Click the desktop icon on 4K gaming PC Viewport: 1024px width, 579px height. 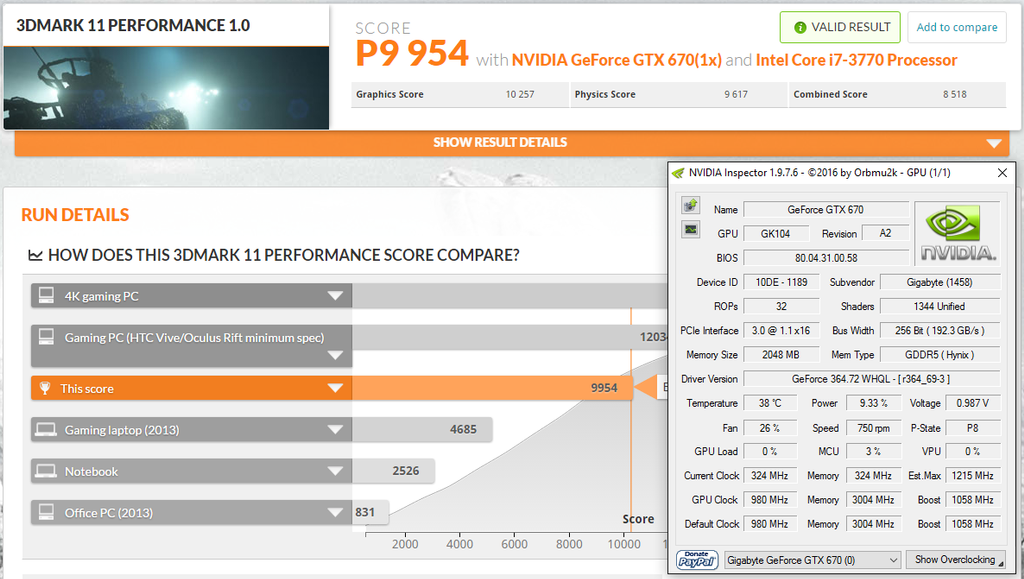46,296
